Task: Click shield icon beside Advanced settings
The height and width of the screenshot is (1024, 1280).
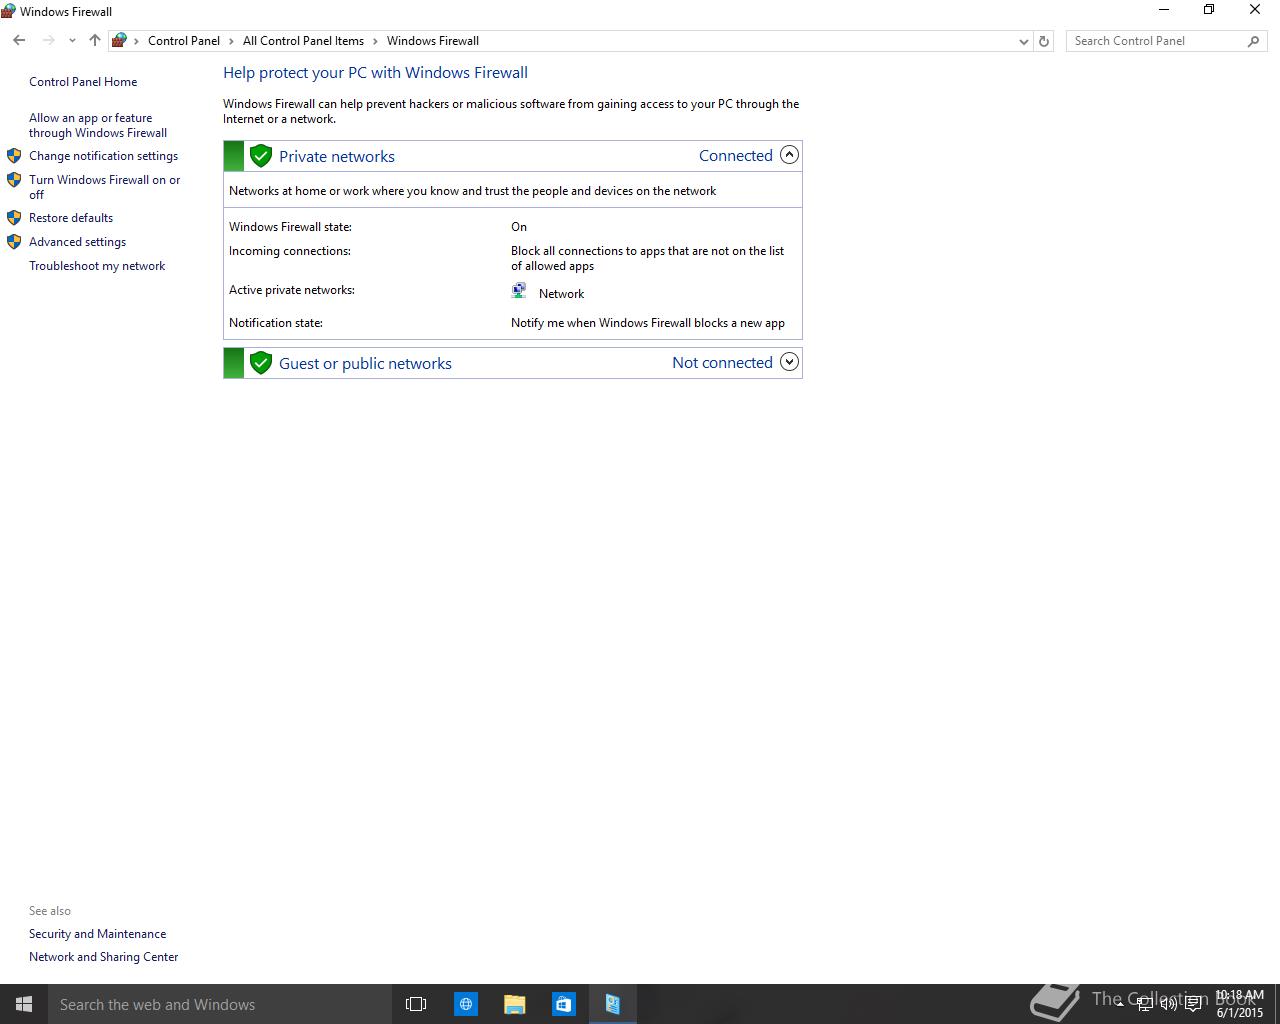Action: click(14, 242)
